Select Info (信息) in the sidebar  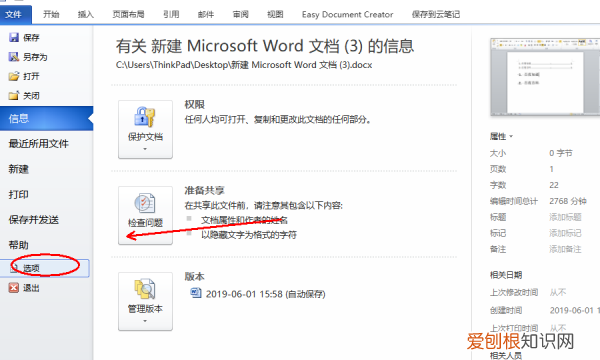click(46, 118)
